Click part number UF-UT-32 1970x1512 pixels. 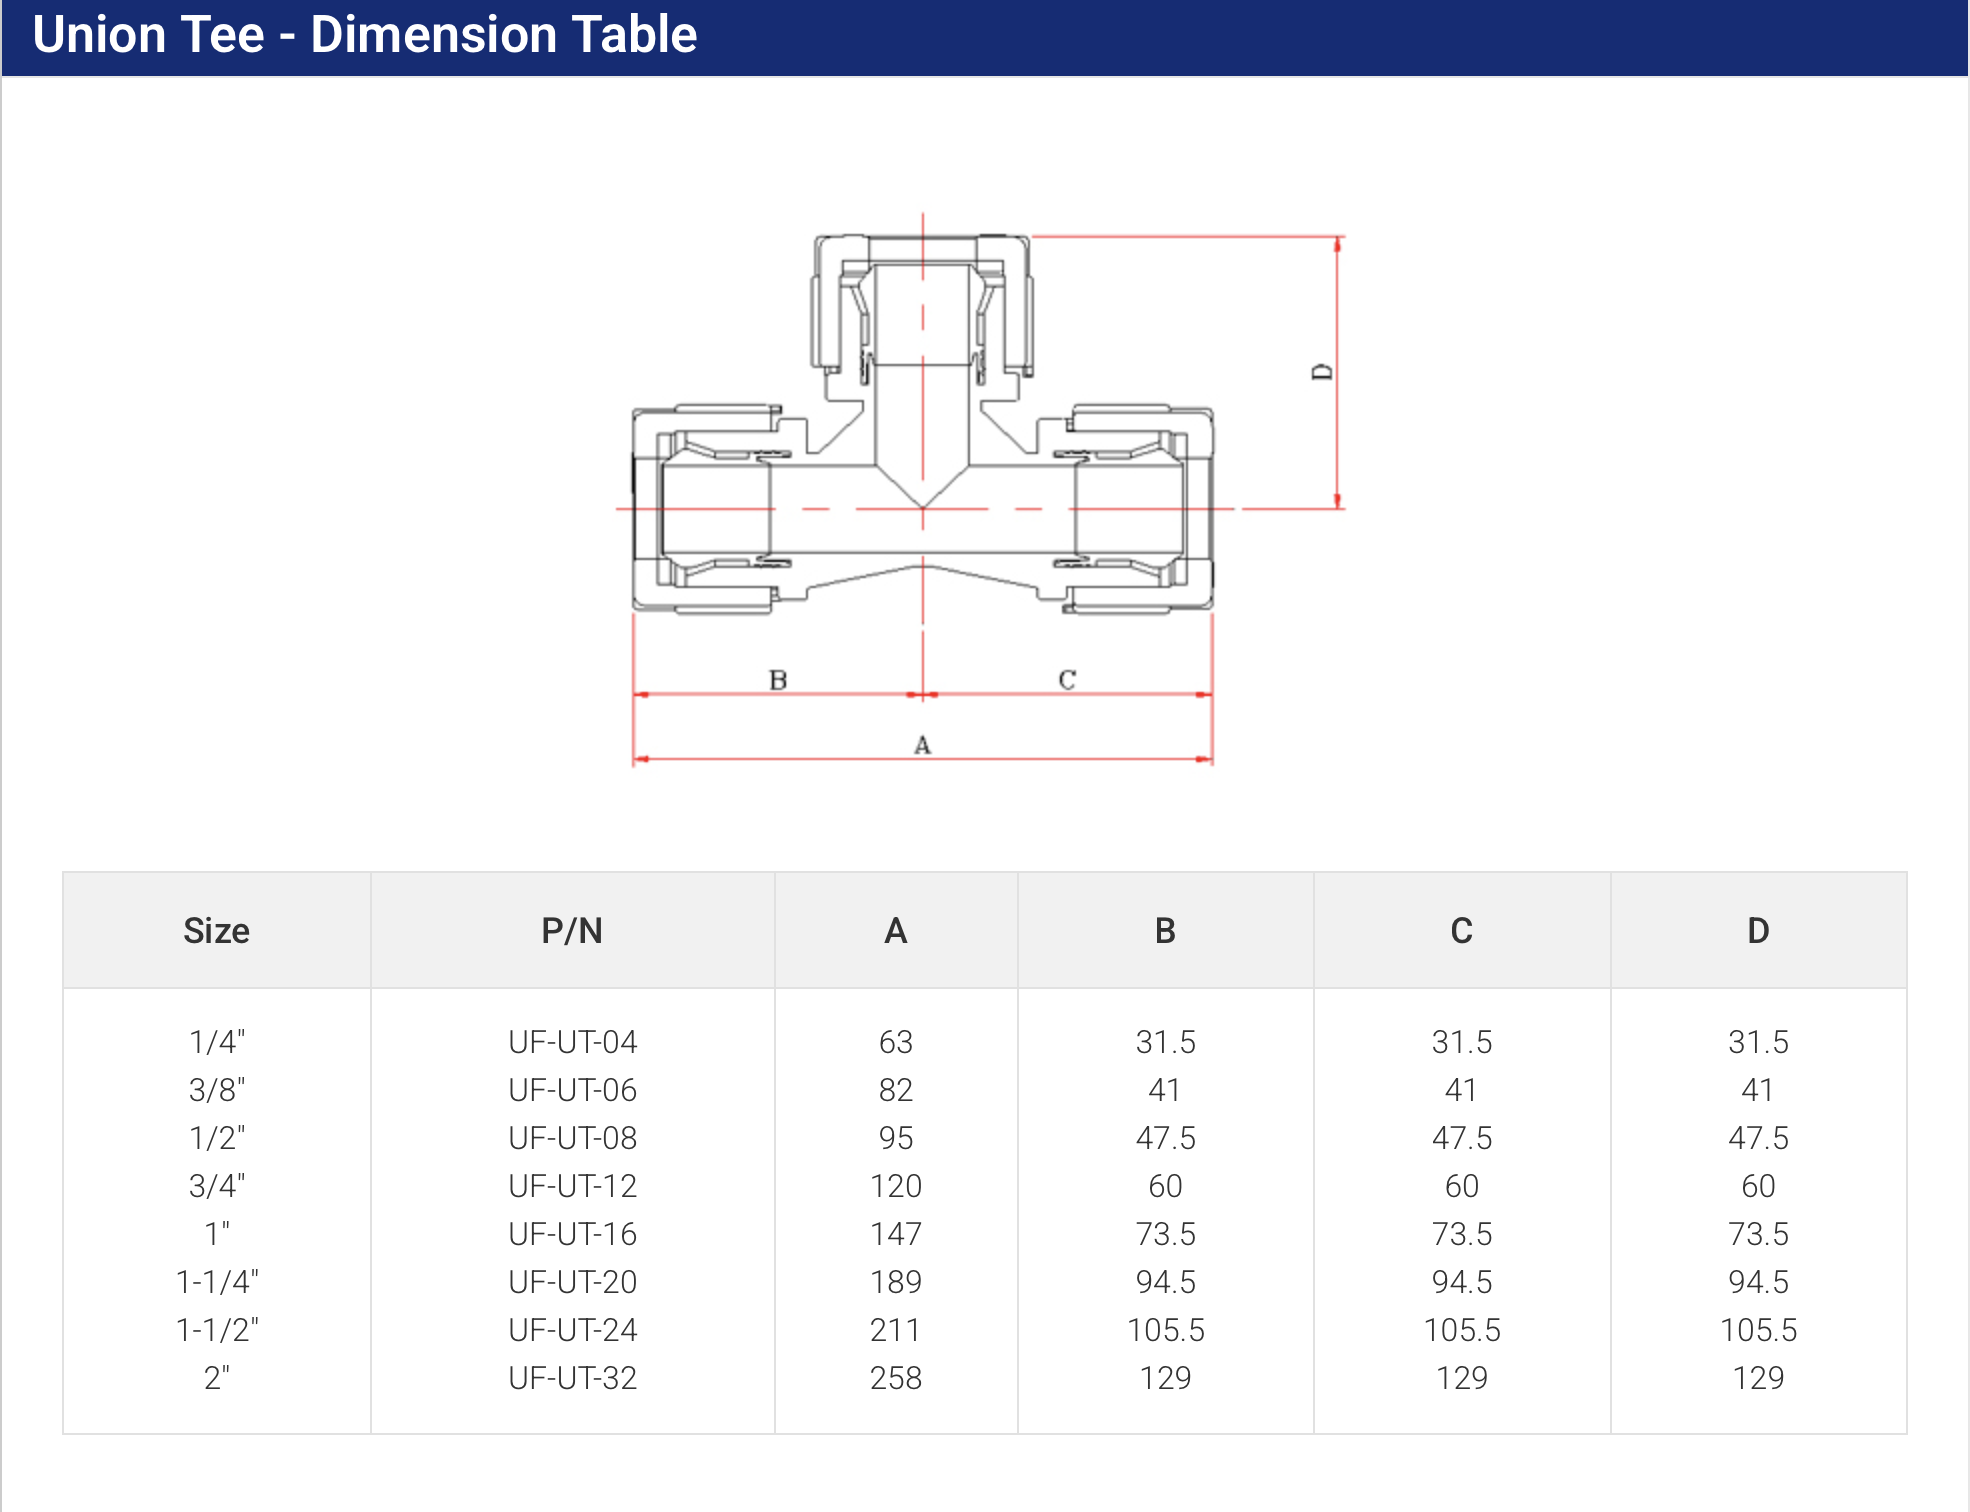[573, 1378]
